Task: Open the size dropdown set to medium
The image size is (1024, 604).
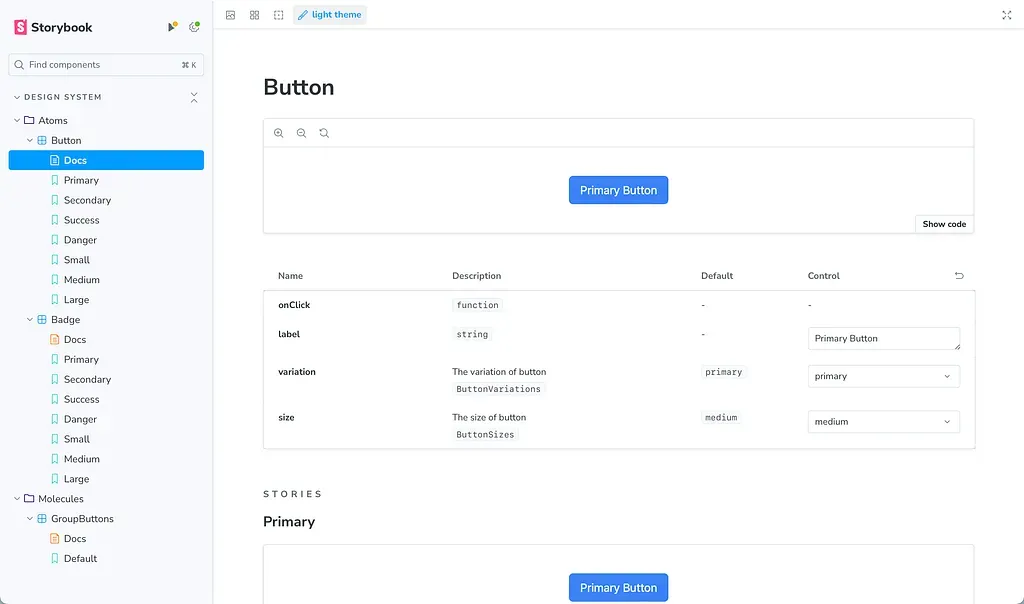Action: pos(883,422)
